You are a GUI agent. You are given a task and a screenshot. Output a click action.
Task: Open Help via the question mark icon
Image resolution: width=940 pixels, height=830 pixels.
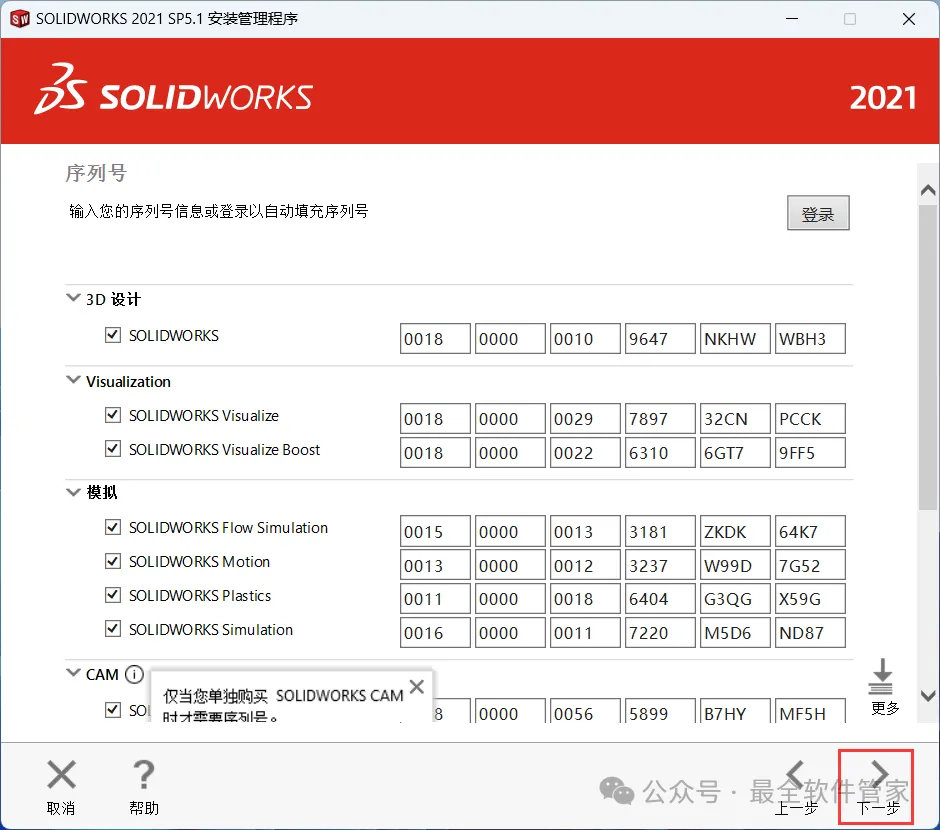click(143, 774)
